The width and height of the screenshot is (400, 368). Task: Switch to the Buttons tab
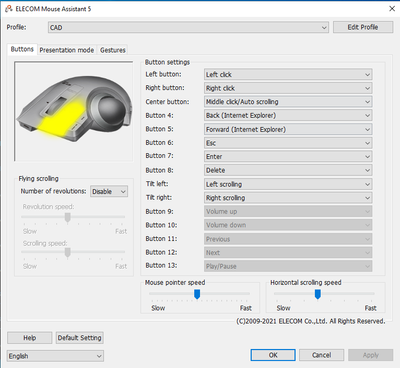click(x=22, y=49)
